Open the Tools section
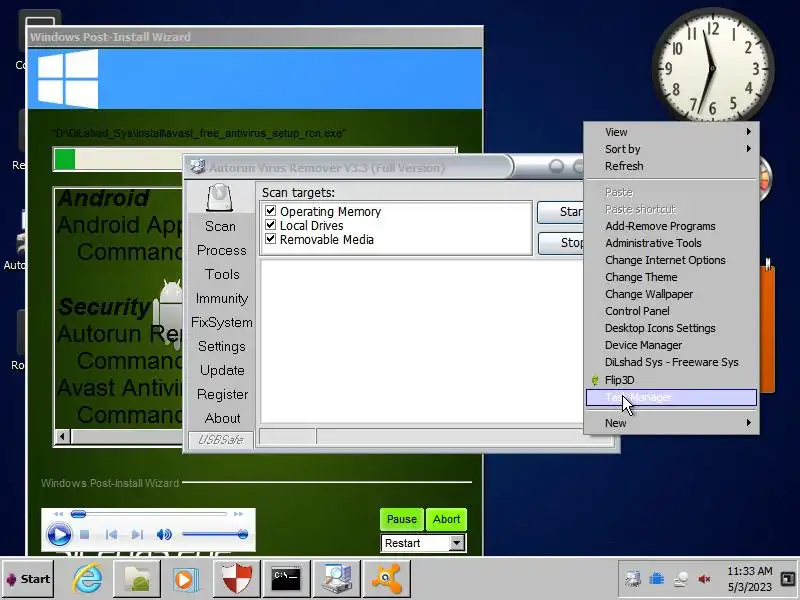This screenshot has height=600, width=800. coord(222,274)
